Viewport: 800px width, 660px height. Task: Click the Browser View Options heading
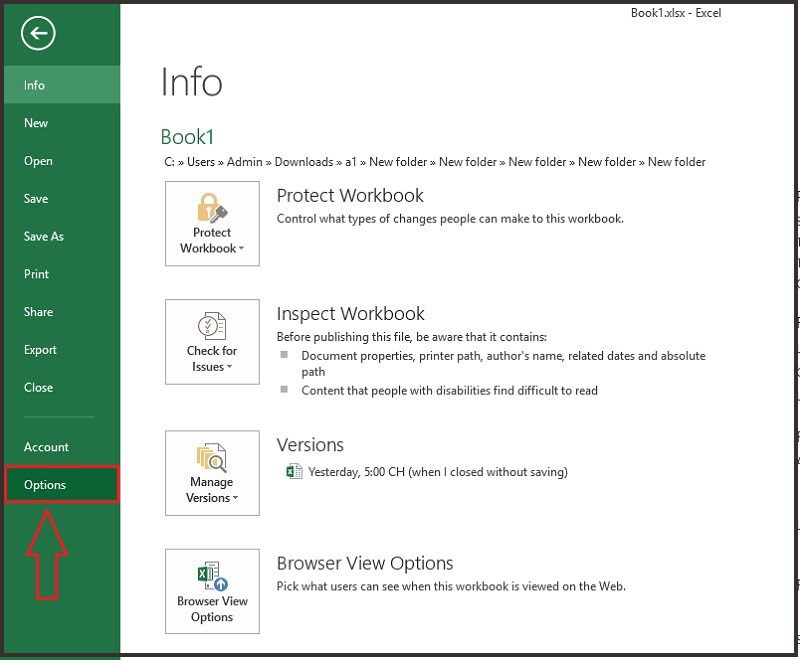[365, 563]
